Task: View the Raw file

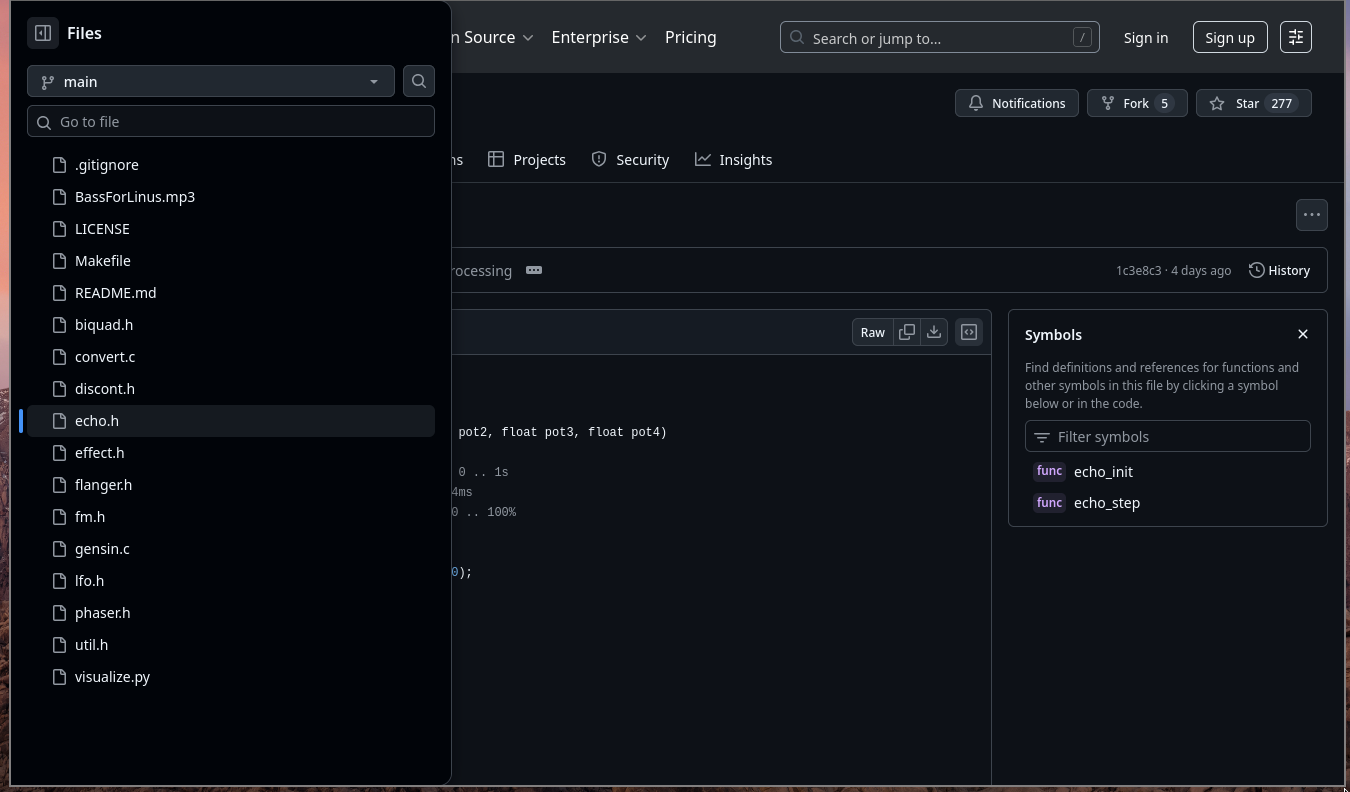Action: 873,332
